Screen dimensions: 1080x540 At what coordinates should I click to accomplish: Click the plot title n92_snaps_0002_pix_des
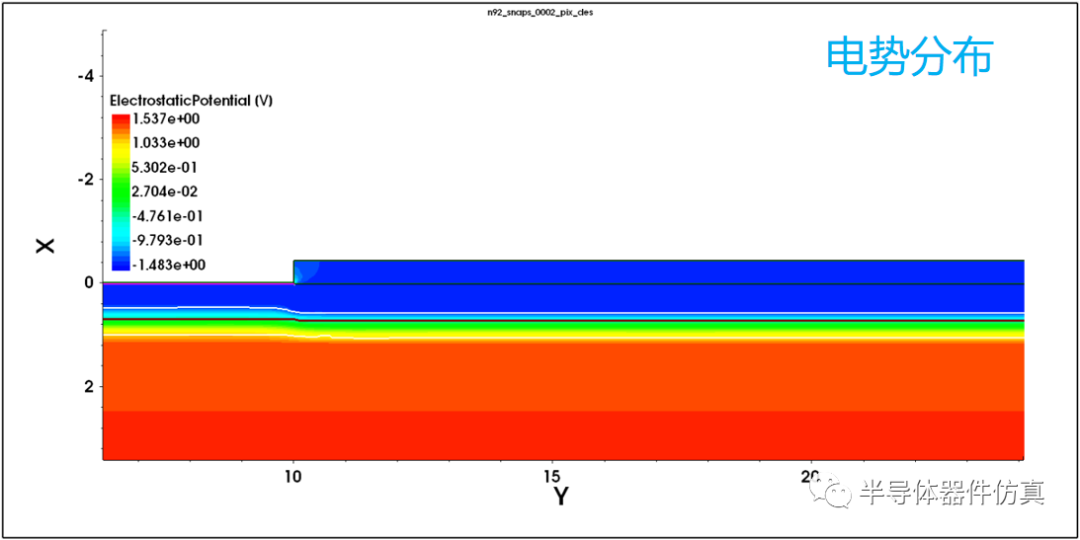[x=540, y=13]
